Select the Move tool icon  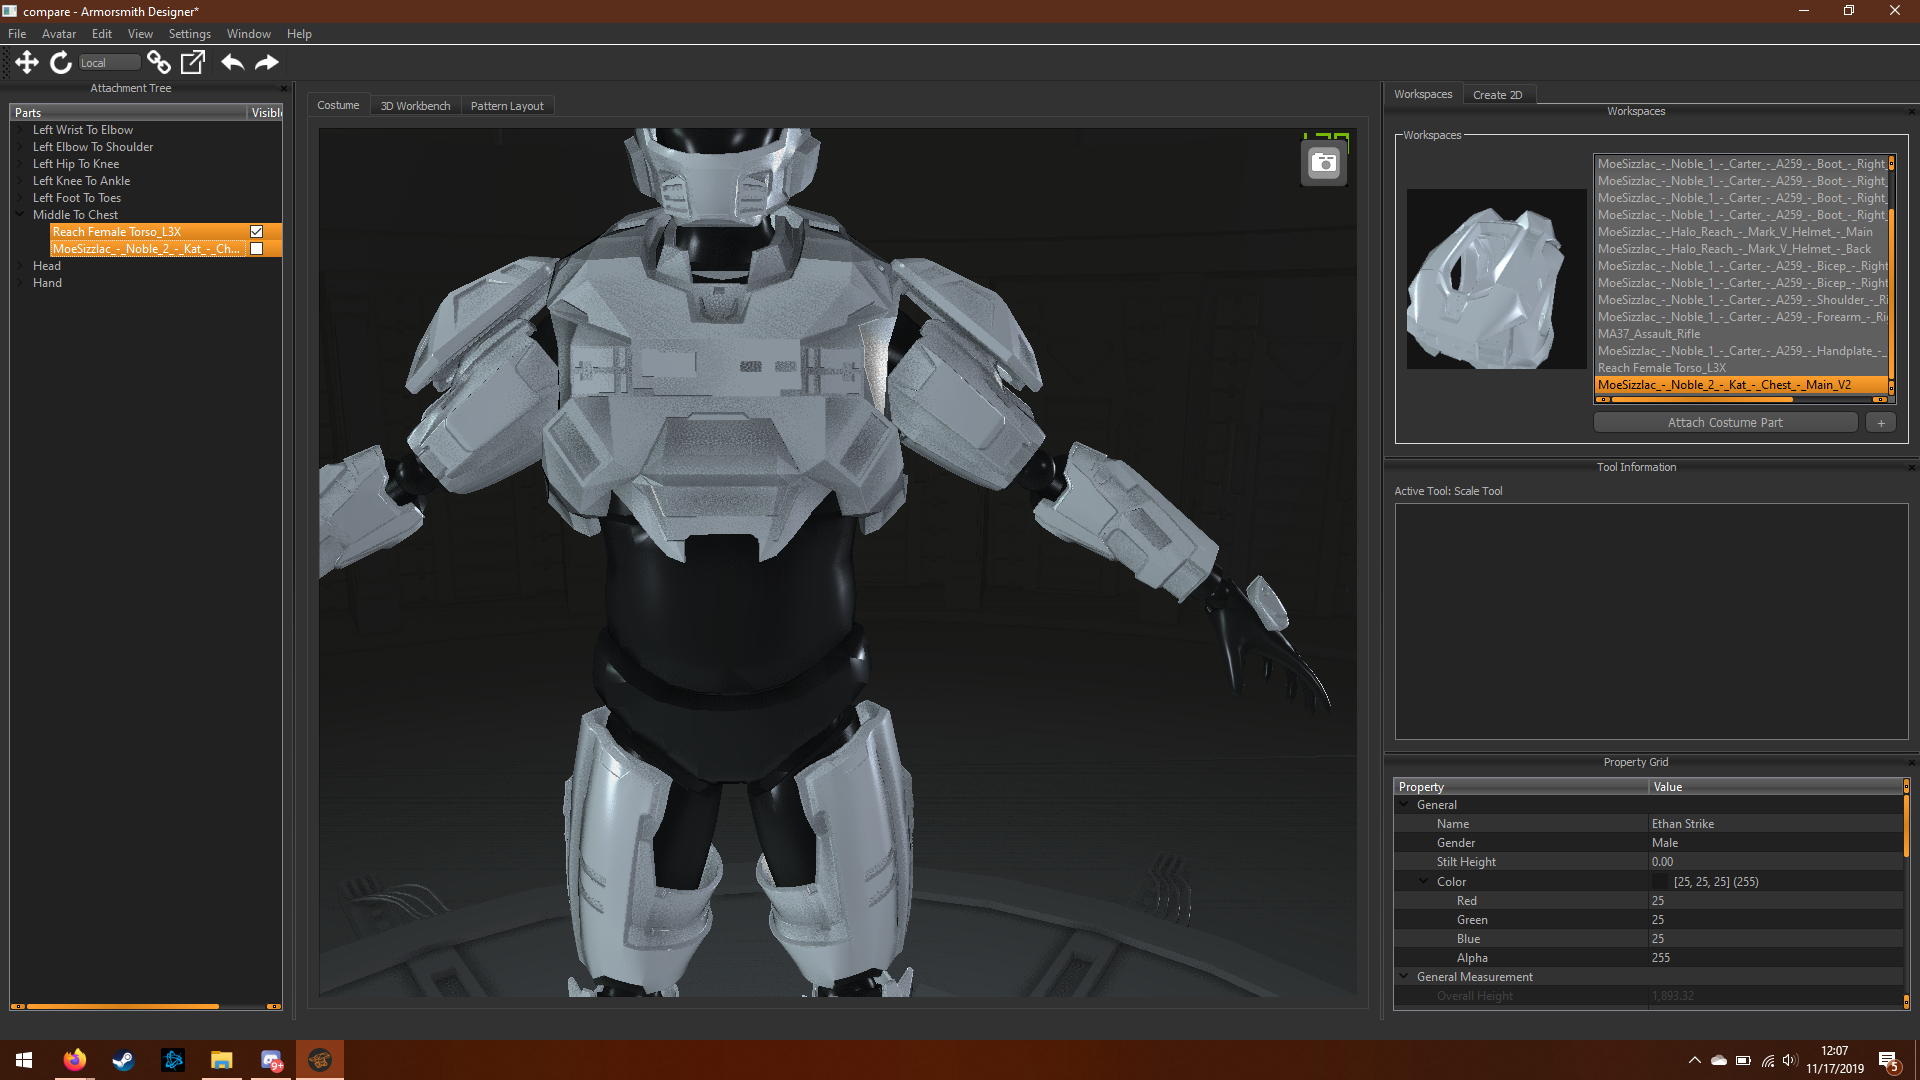pyautogui.click(x=27, y=62)
